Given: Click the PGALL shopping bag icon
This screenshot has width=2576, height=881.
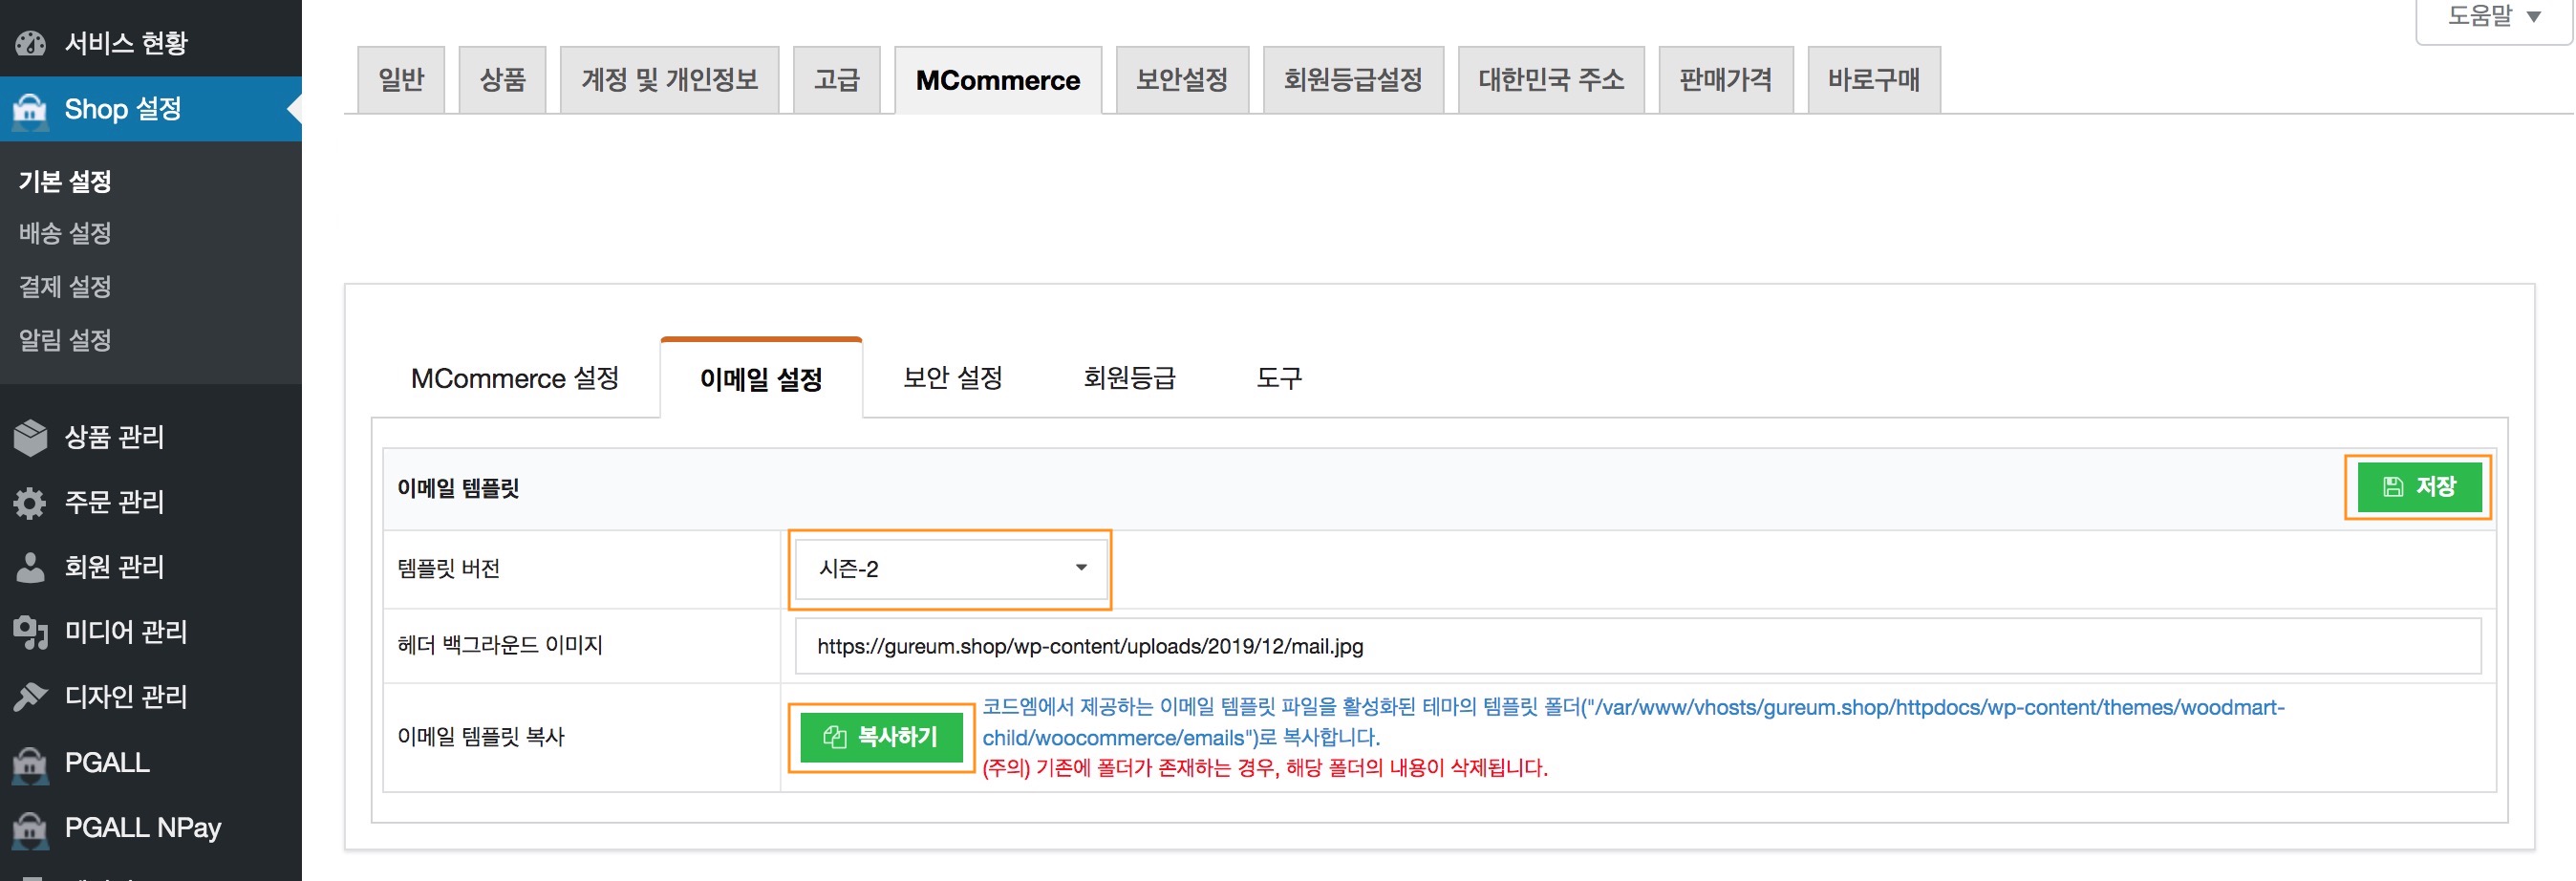Looking at the screenshot, I should [30, 762].
